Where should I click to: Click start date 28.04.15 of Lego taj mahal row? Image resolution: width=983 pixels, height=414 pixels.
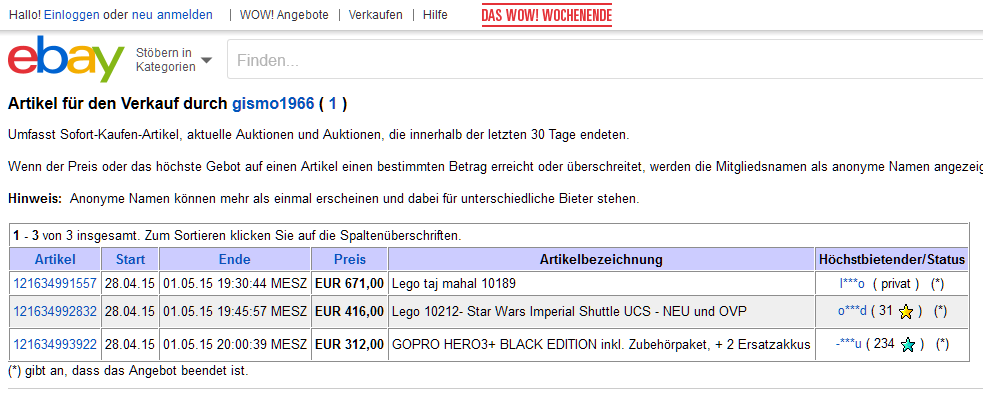[x=130, y=284]
